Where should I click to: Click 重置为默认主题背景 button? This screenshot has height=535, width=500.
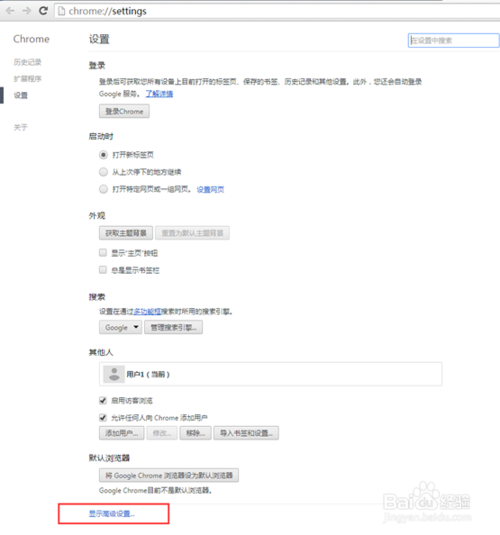192,233
